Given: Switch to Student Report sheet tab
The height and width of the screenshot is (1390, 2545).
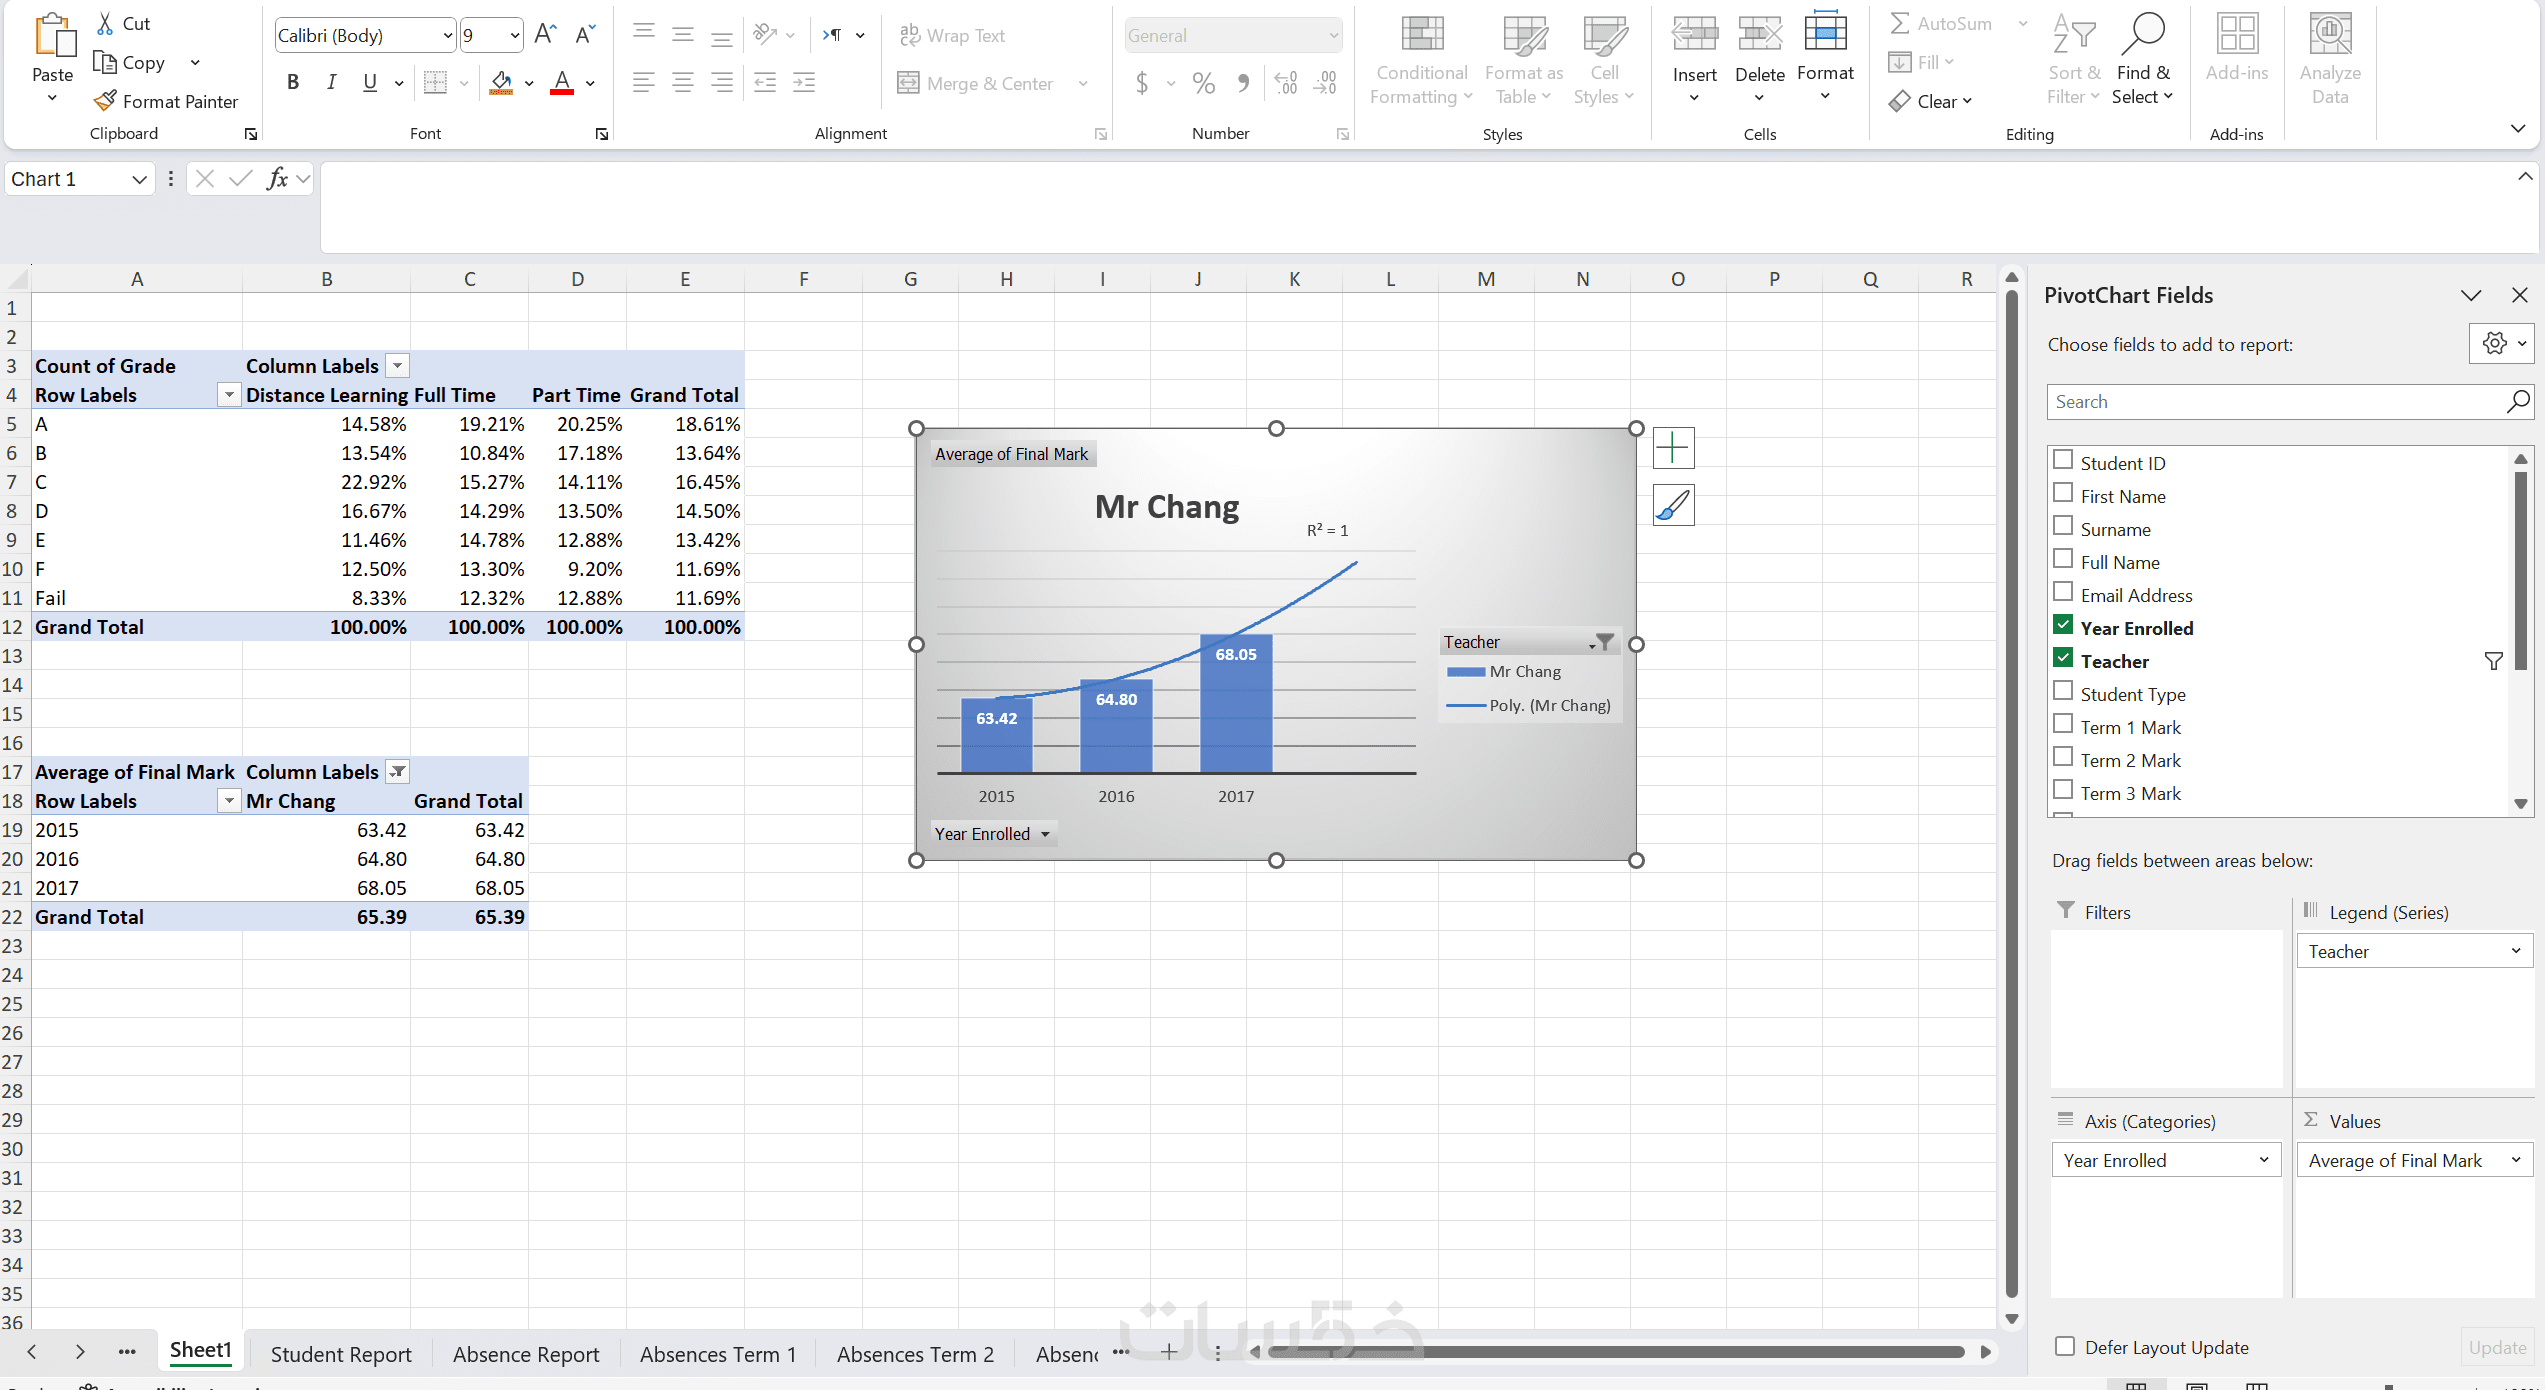Looking at the screenshot, I should [341, 1354].
